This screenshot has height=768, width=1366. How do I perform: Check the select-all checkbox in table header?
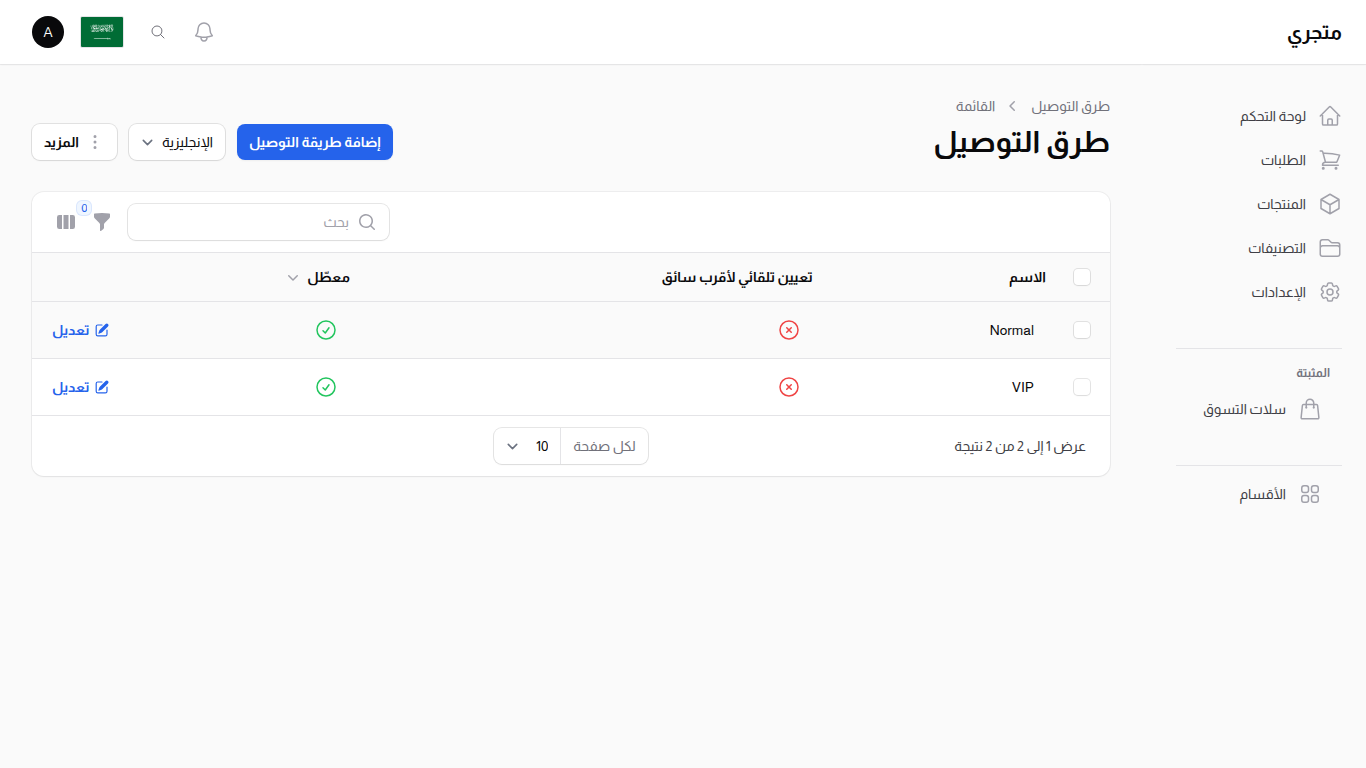[x=1082, y=277]
